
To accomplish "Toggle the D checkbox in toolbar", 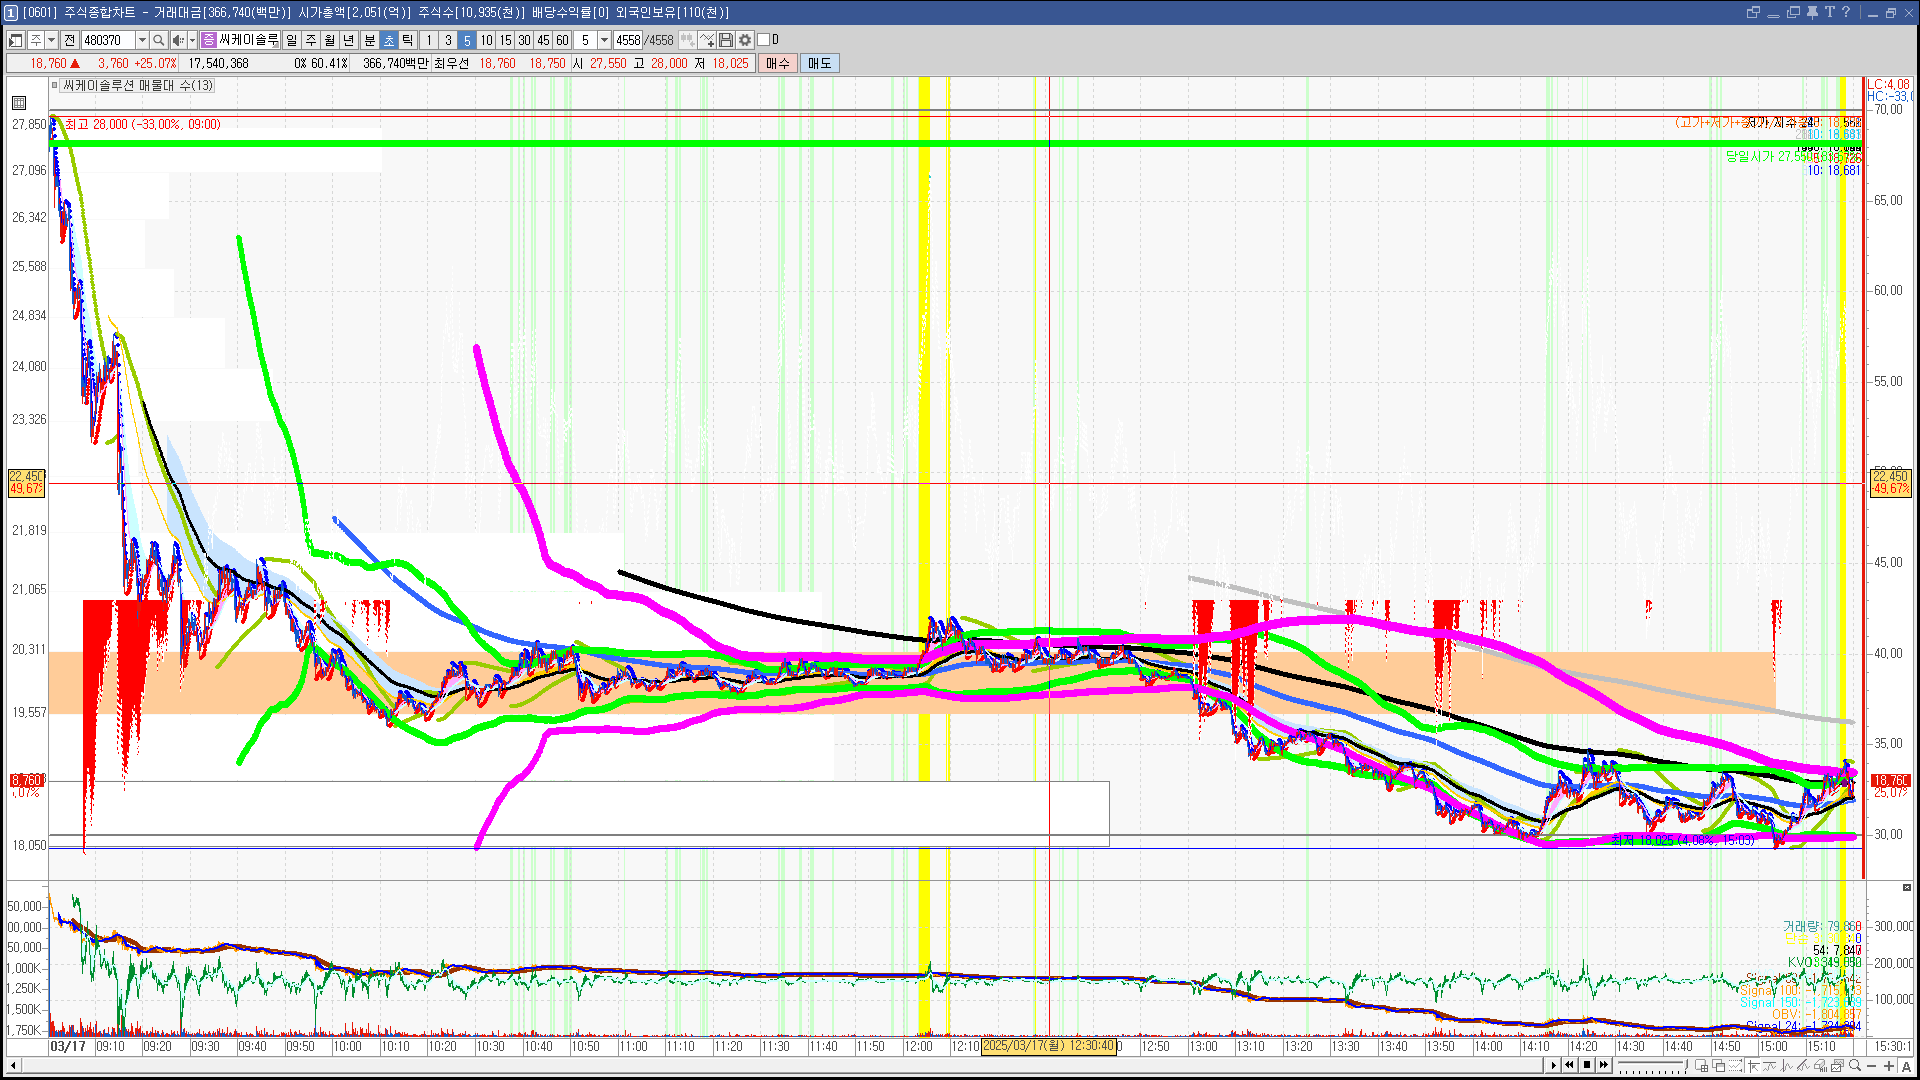I will click(x=764, y=40).
